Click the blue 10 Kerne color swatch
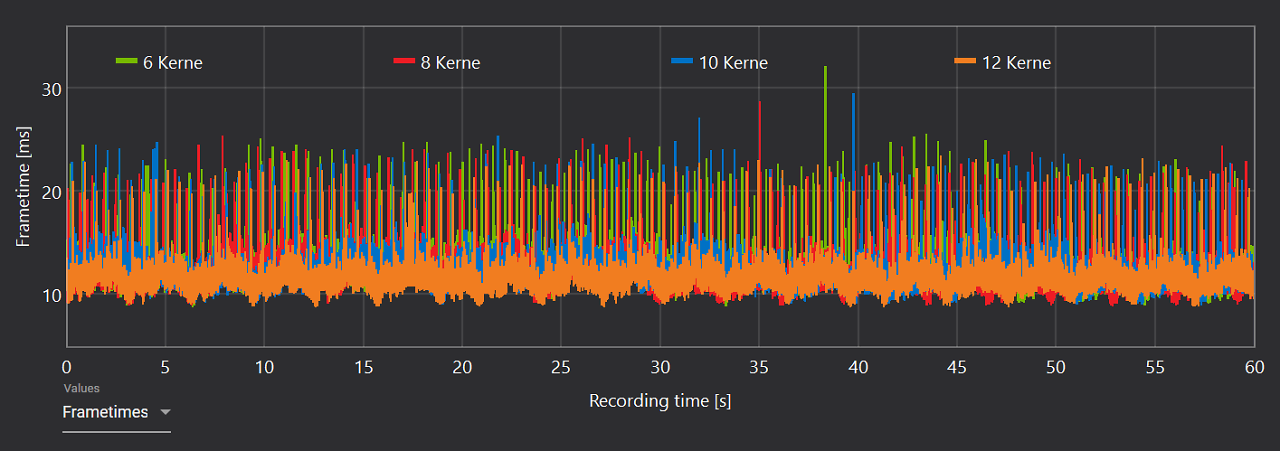1280x451 pixels. click(x=682, y=62)
